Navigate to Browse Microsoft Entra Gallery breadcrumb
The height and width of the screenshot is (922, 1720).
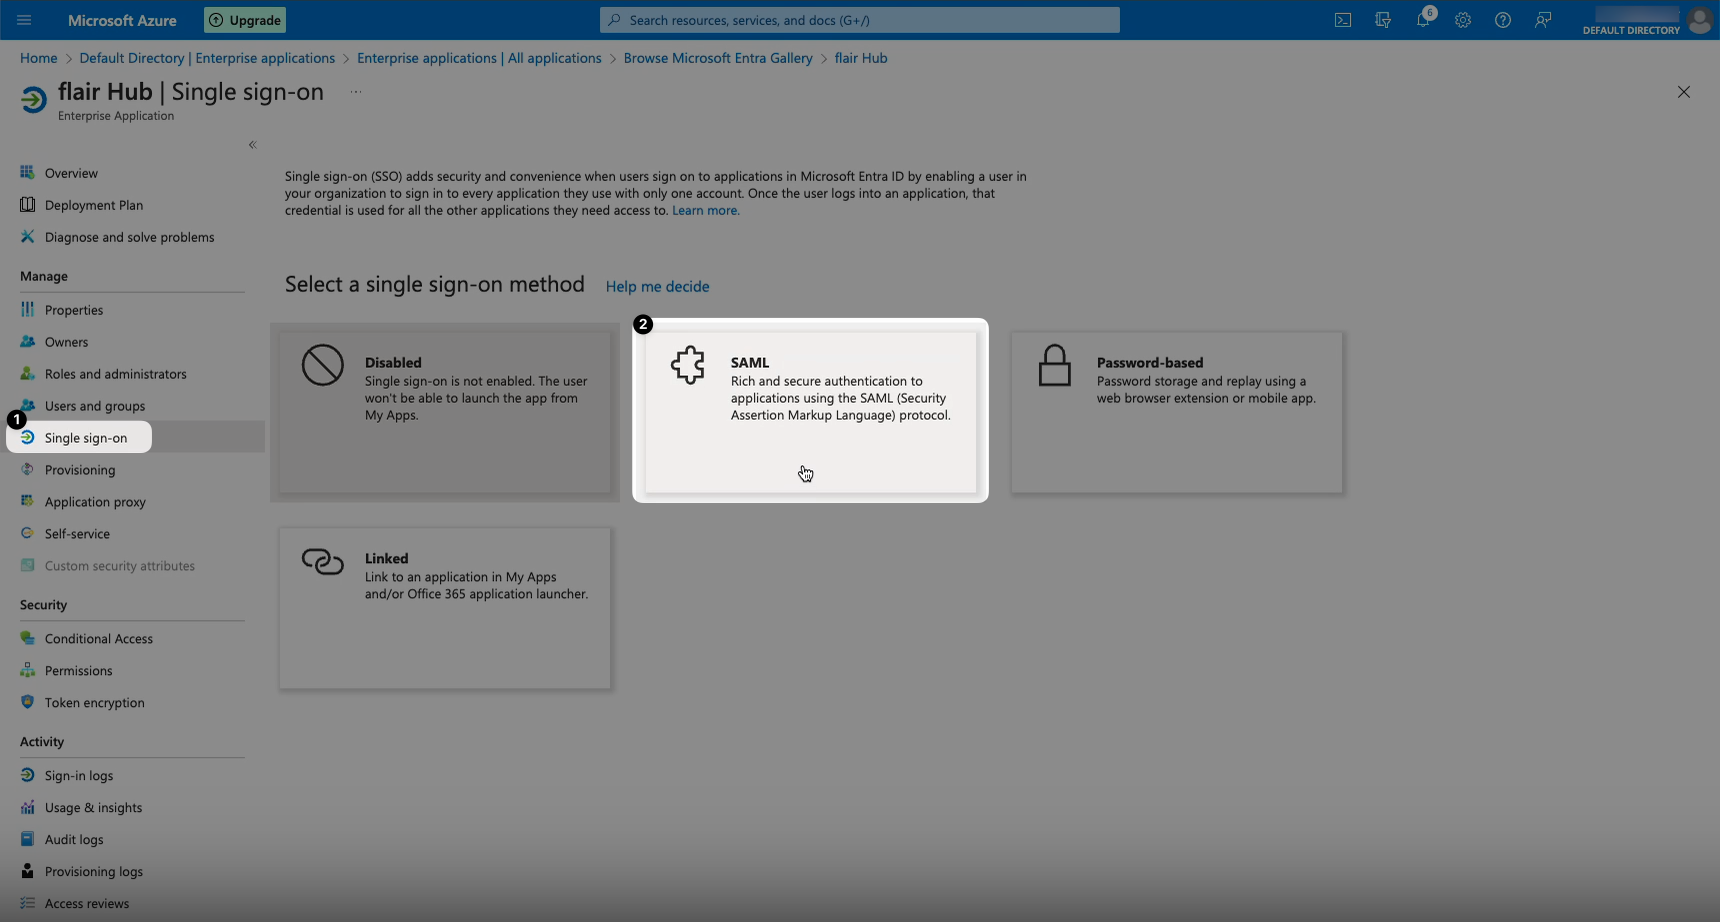coord(717,58)
